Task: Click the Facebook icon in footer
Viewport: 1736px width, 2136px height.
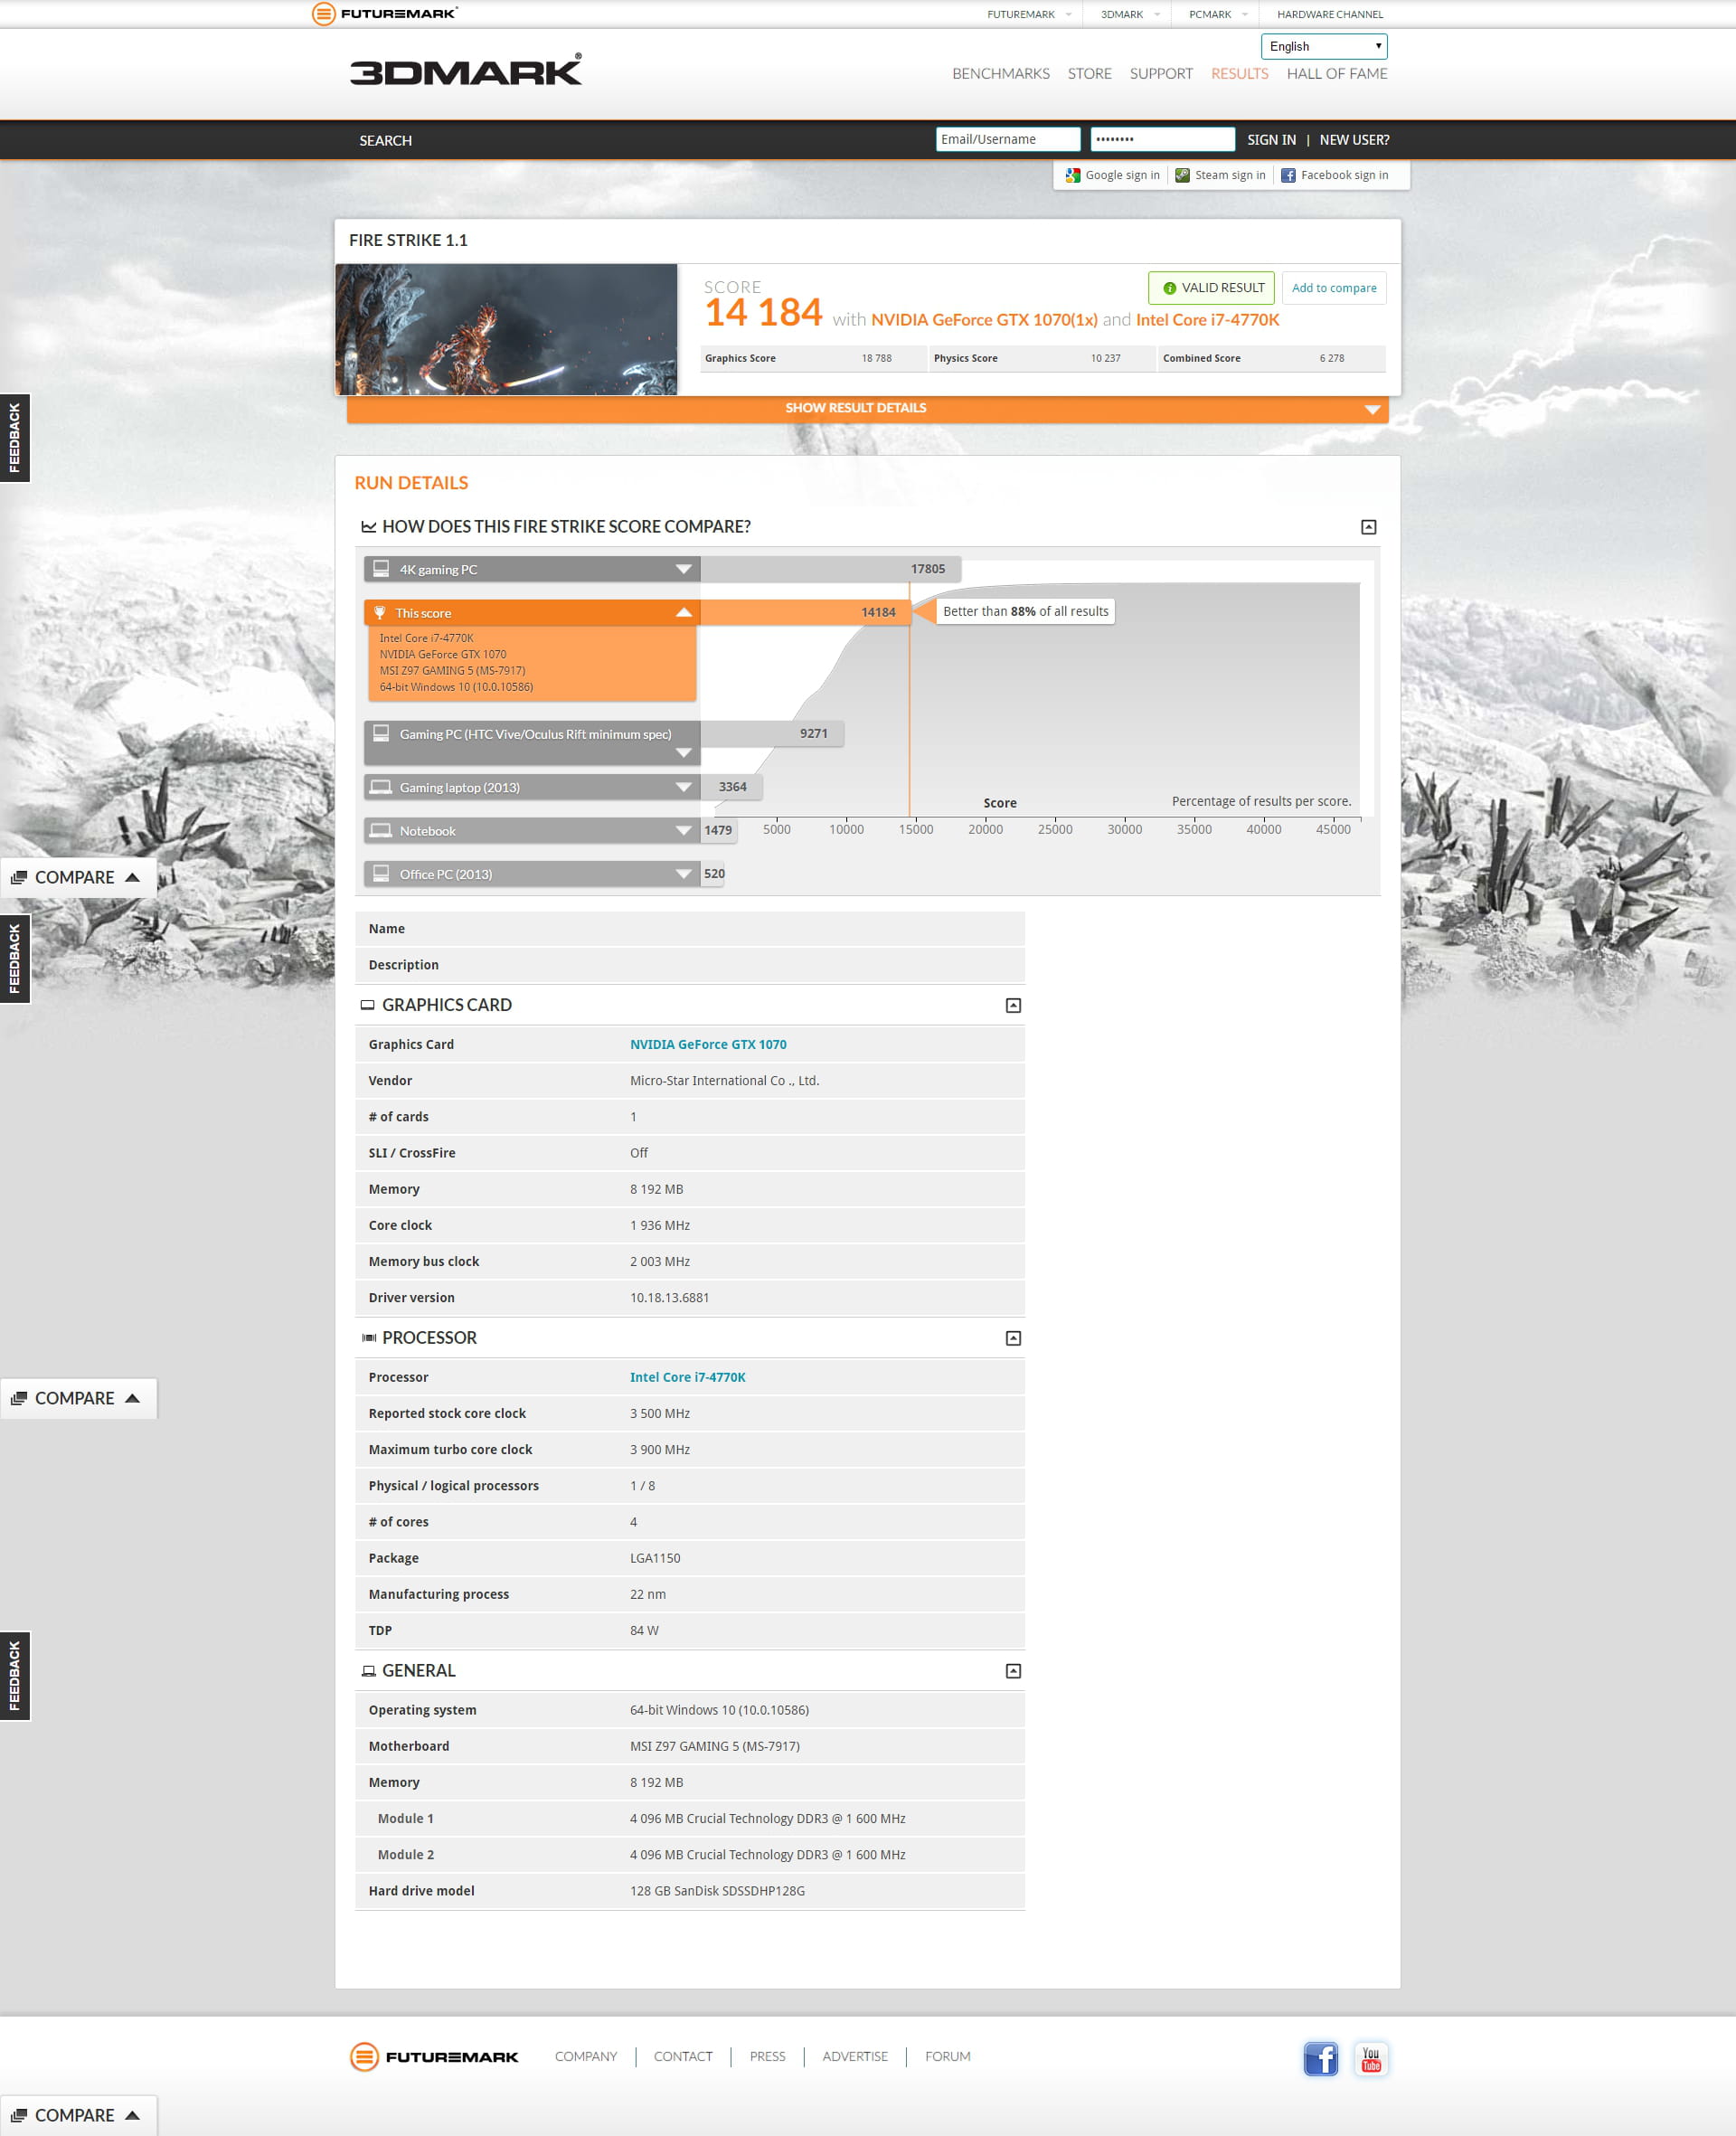Action: click(1320, 2058)
